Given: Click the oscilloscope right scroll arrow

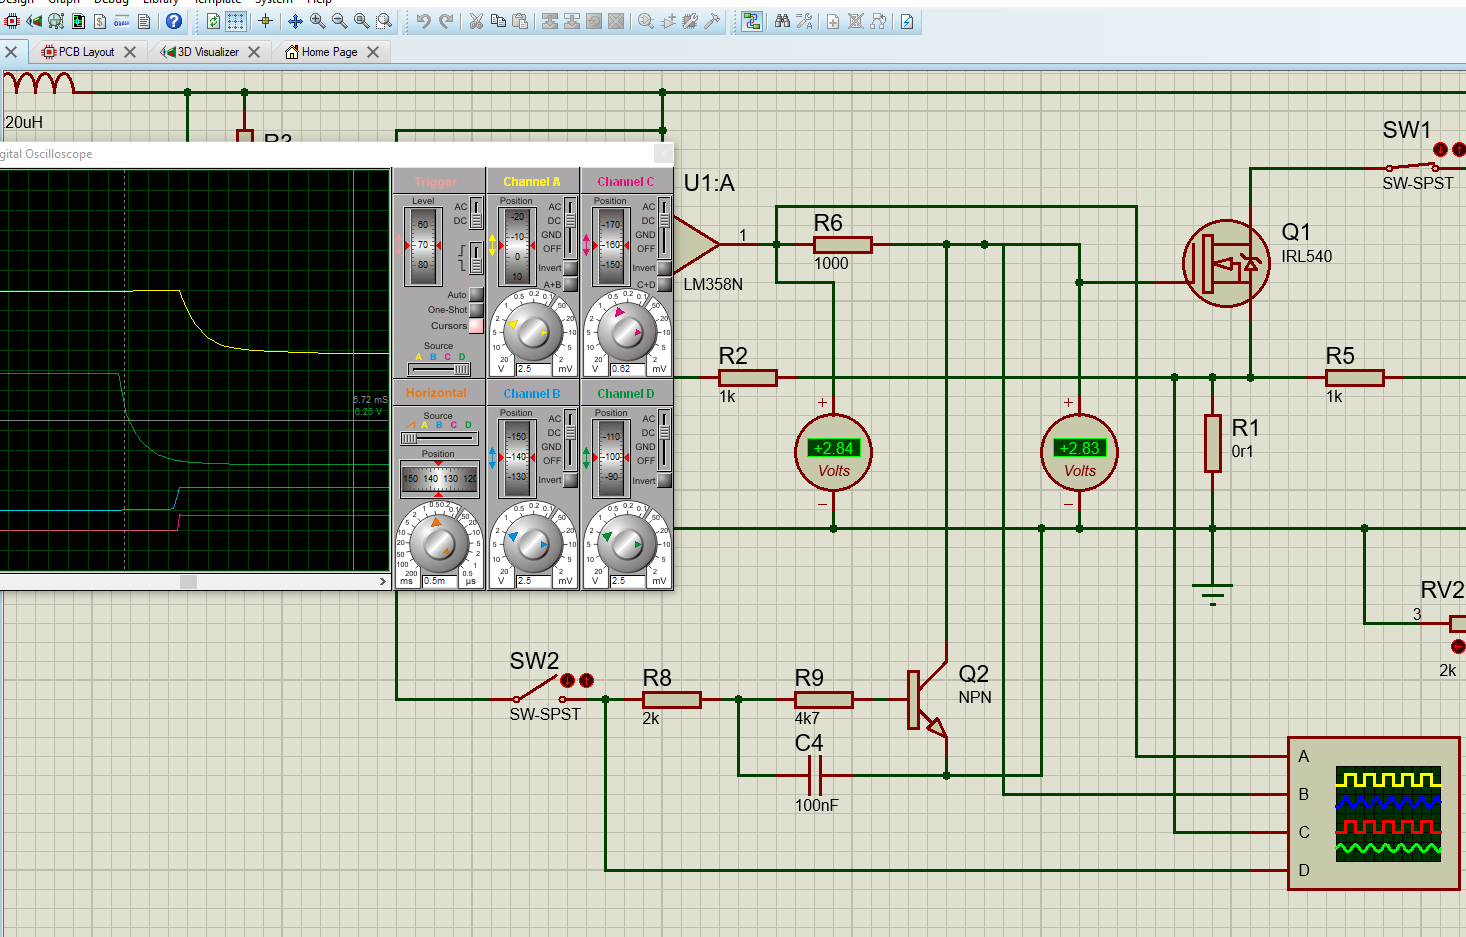Looking at the screenshot, I should pyautogui.click(x=382, y=581).
